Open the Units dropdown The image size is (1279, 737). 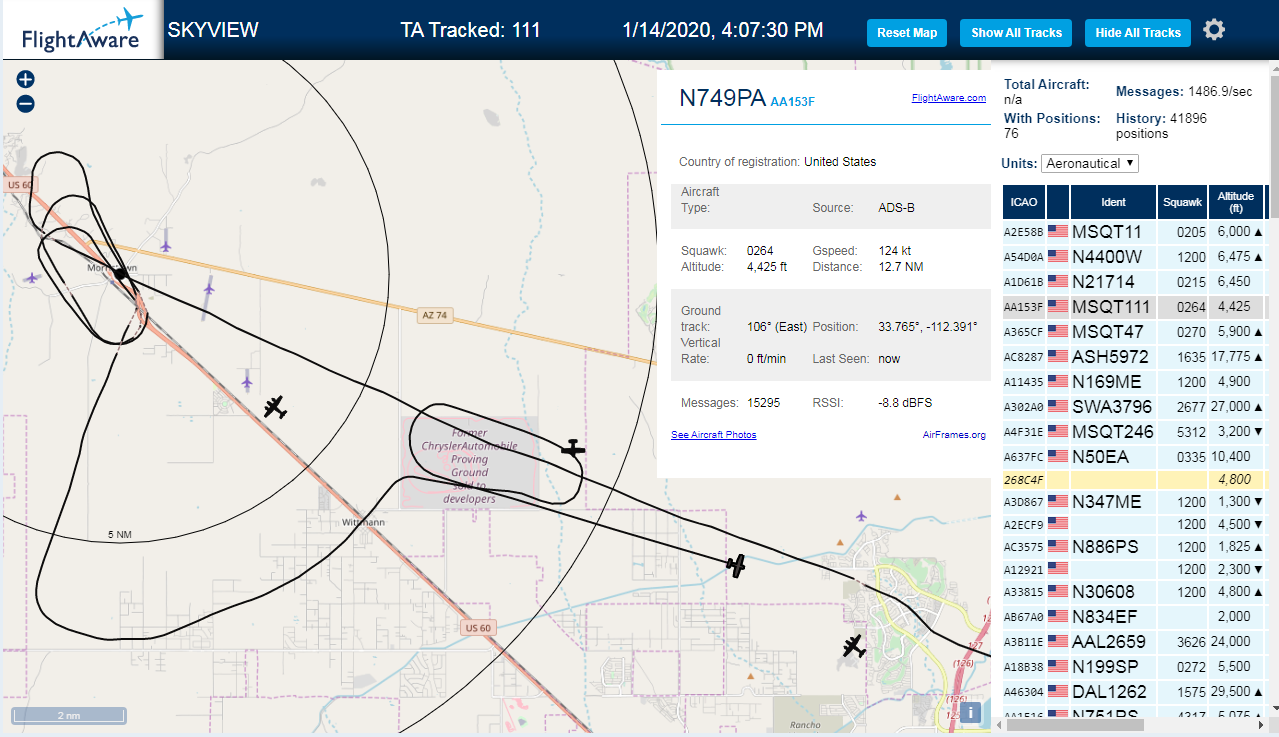point(1090,163)
